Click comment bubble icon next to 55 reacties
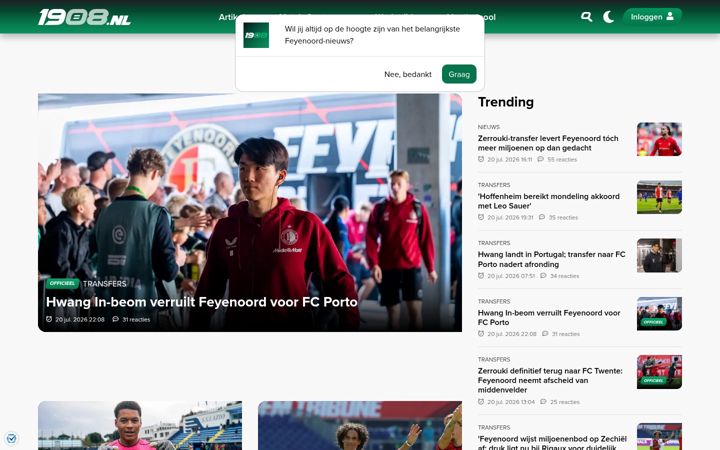720x450 pixels. point(540,159)
